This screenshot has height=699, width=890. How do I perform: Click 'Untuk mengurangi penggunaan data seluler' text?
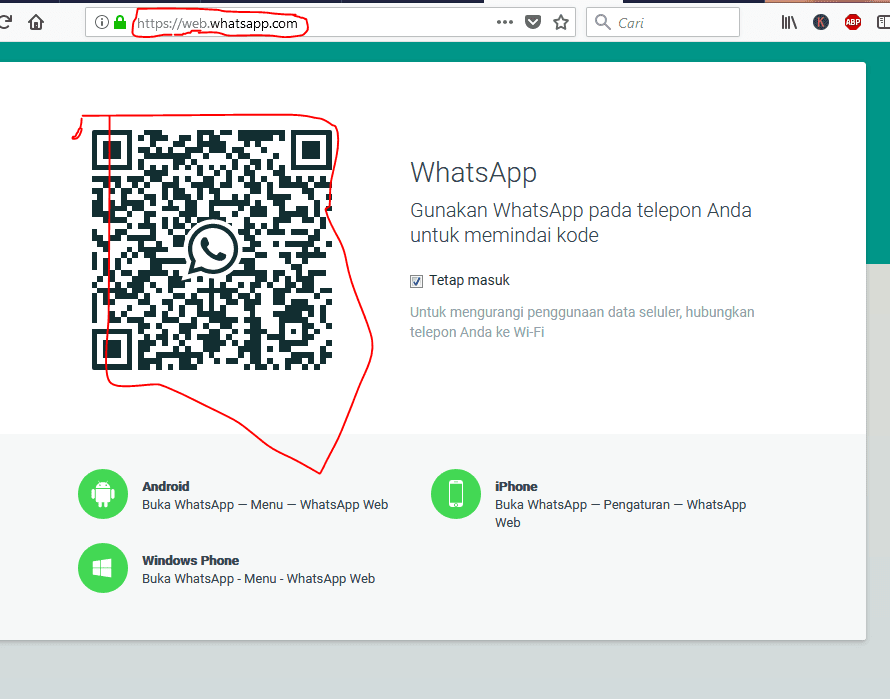[545, 312]
